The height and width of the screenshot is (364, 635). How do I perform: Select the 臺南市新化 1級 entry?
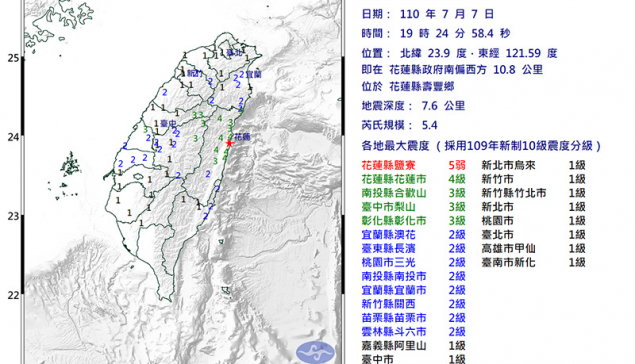[x=533, y=262]
